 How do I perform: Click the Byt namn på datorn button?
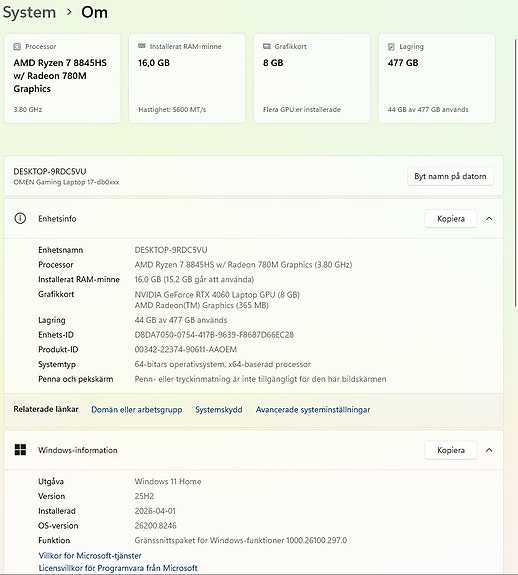tap(450, 176)
